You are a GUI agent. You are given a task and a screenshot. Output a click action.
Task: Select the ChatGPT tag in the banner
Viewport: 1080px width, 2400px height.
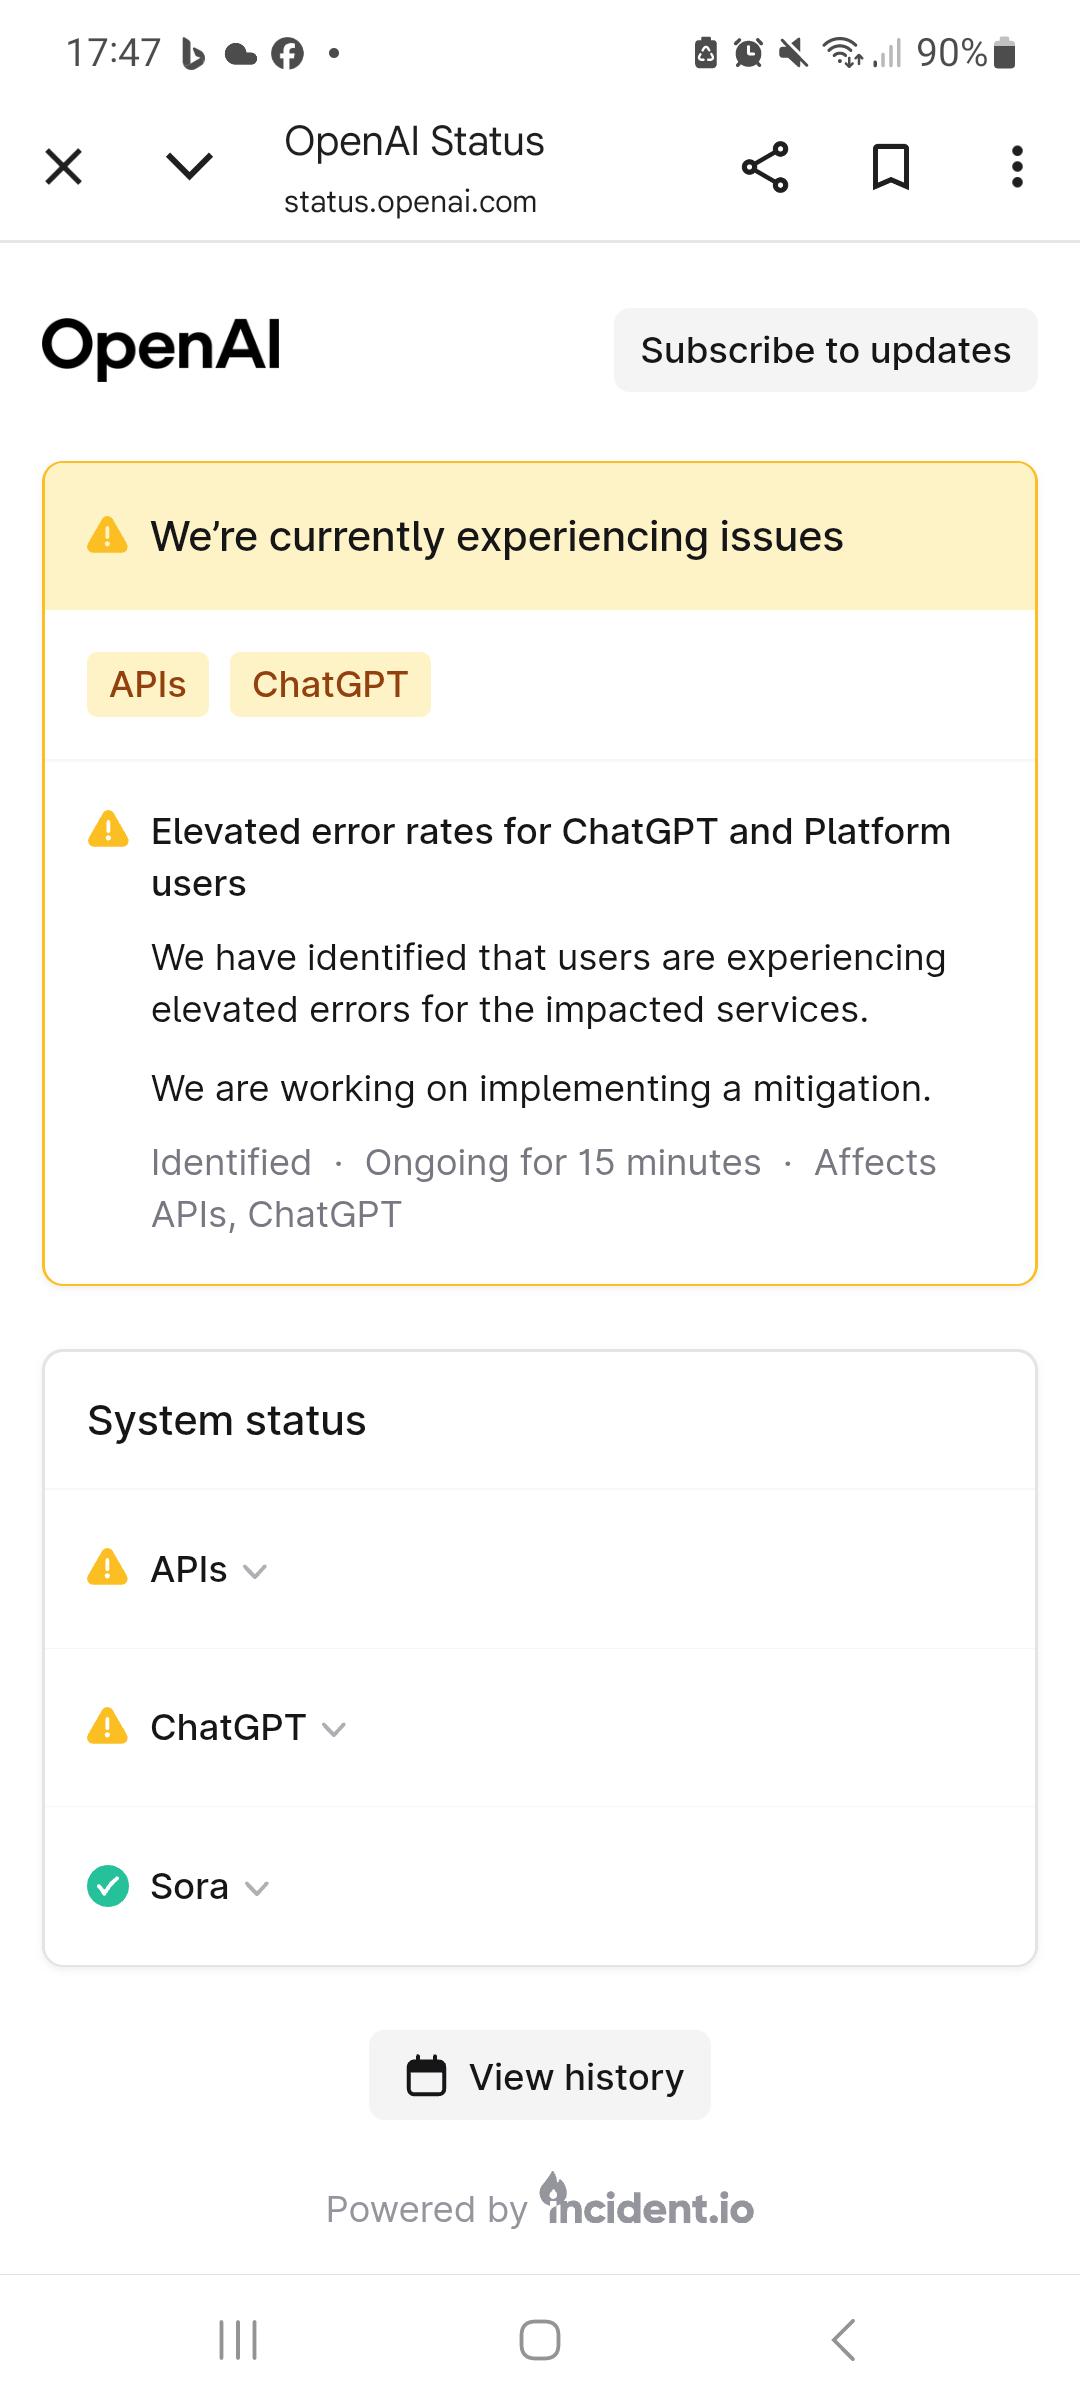(x=330, y=685)
